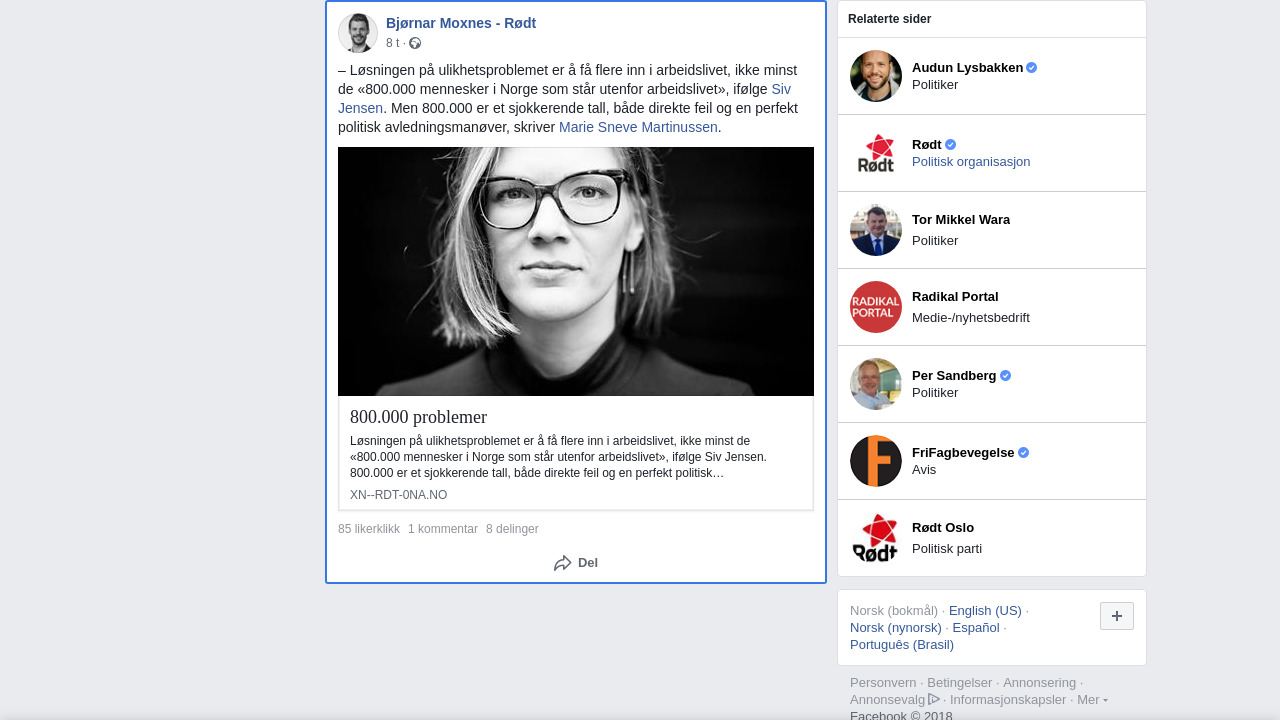
Task: Open the Rødt Oslo logo
Action: (x=876, y=538)
